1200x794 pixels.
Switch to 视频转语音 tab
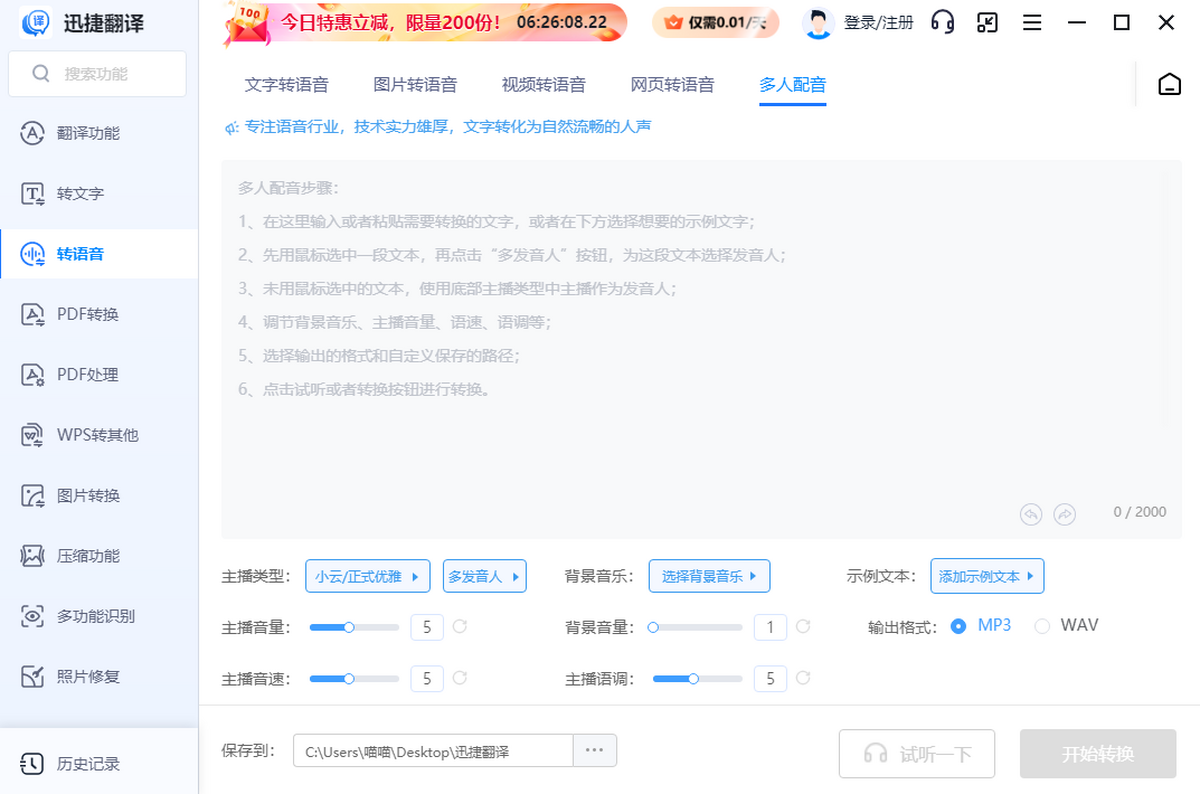pyautogui.click(x=544, y=85)
